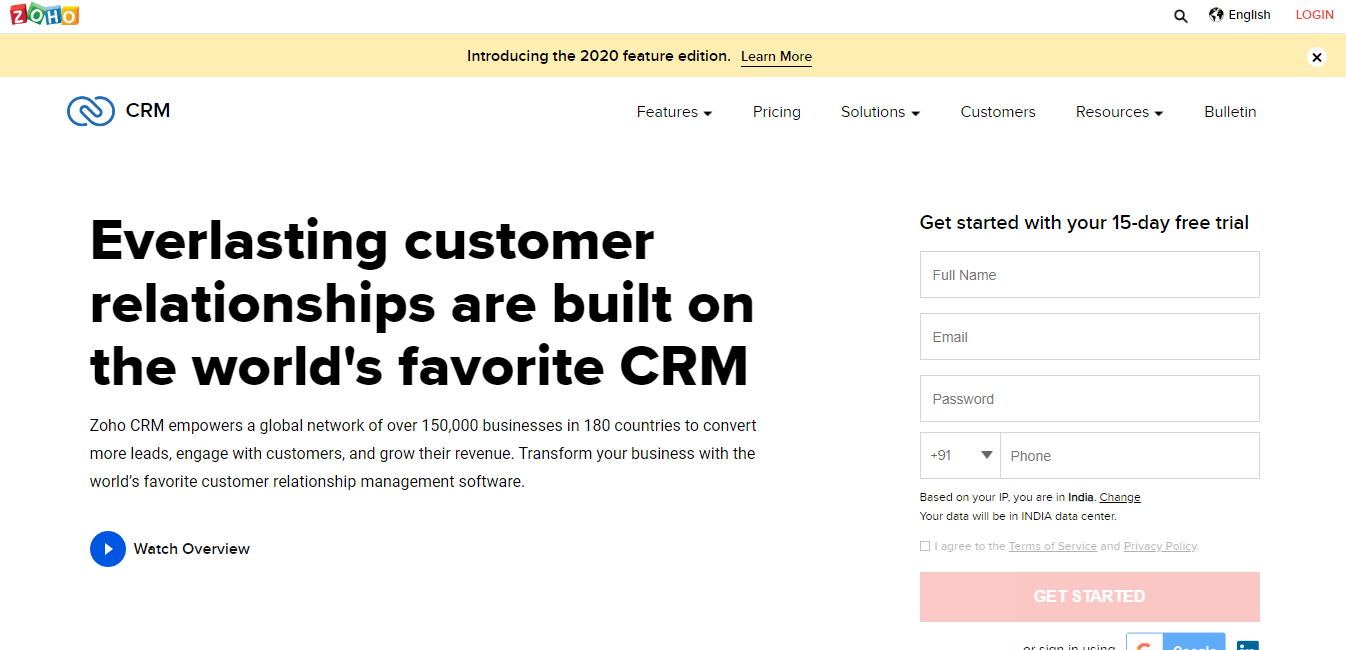
Task: Click the globe language icon
Action: 1216,15
